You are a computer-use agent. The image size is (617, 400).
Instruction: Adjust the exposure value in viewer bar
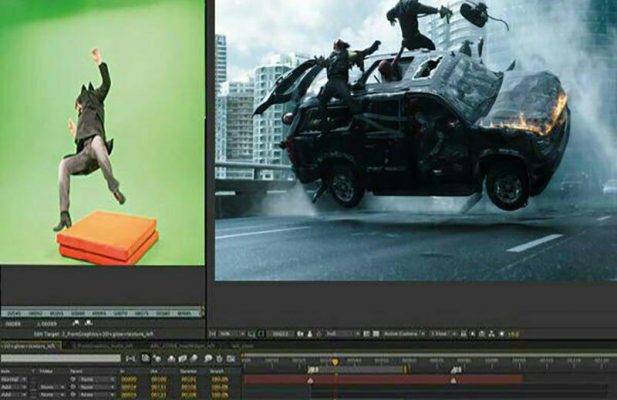513,334
